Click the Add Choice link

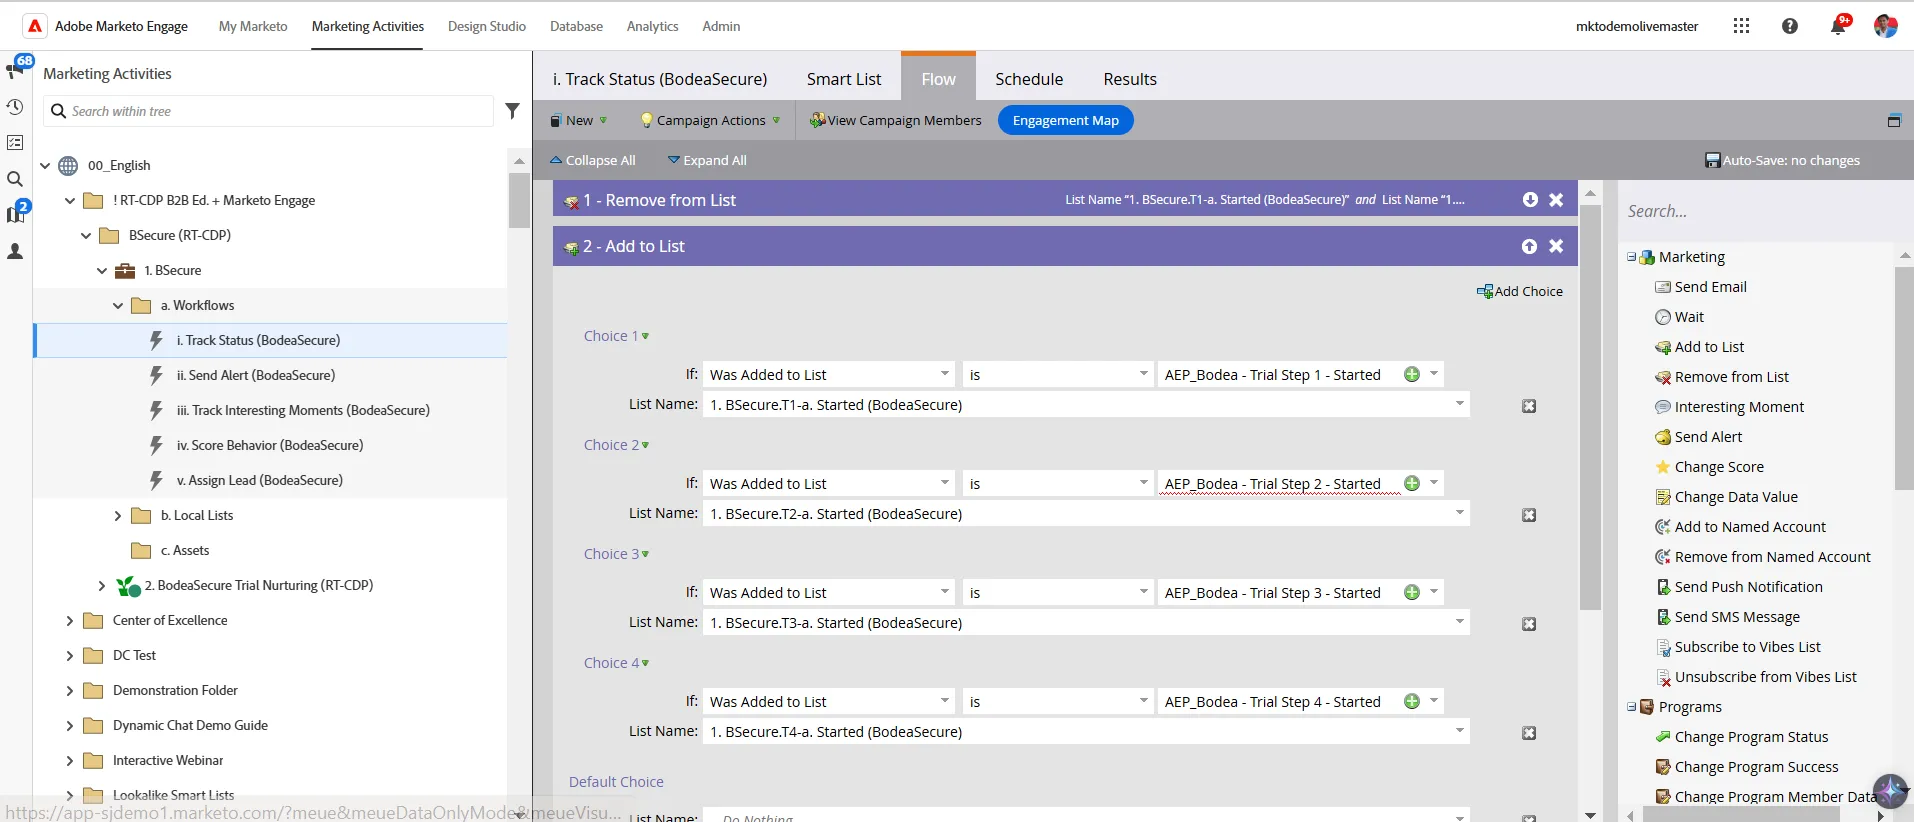pyautogui.click(x=1520, y=291)
